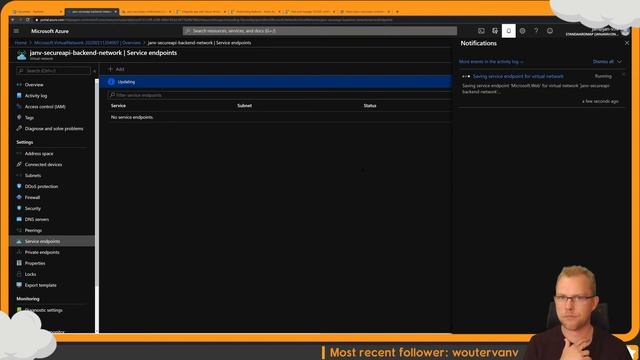Open Locks in sidebar
The height and width of the screenshot is (360, 640).
point(30,275)
